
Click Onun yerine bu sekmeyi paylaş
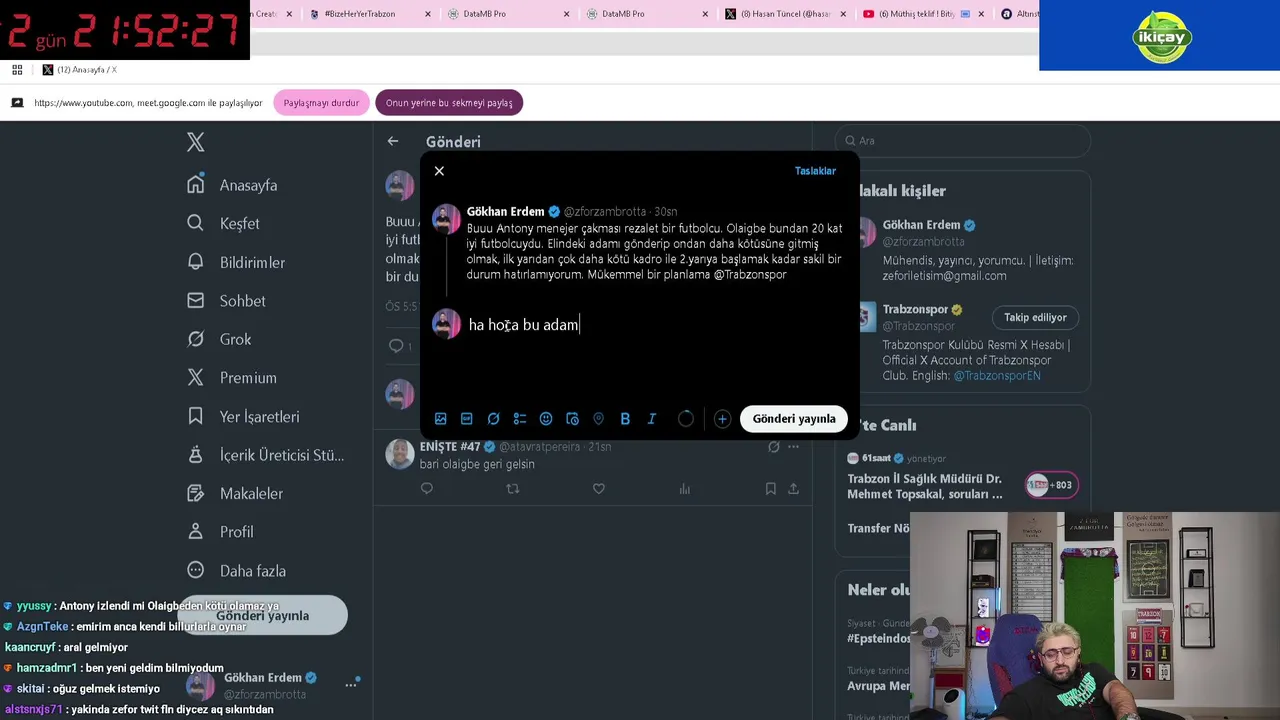(449, 103)
